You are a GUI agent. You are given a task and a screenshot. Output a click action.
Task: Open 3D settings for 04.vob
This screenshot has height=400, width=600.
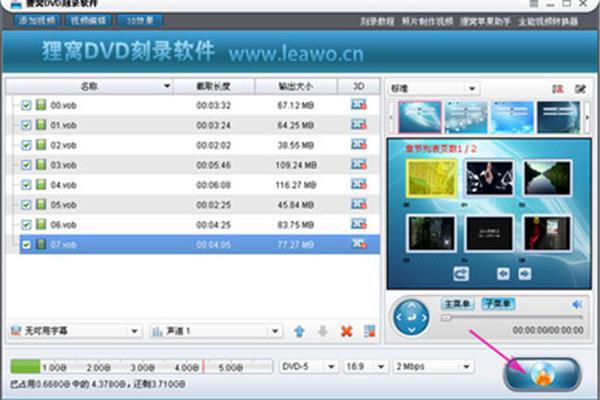pos(359,184)
